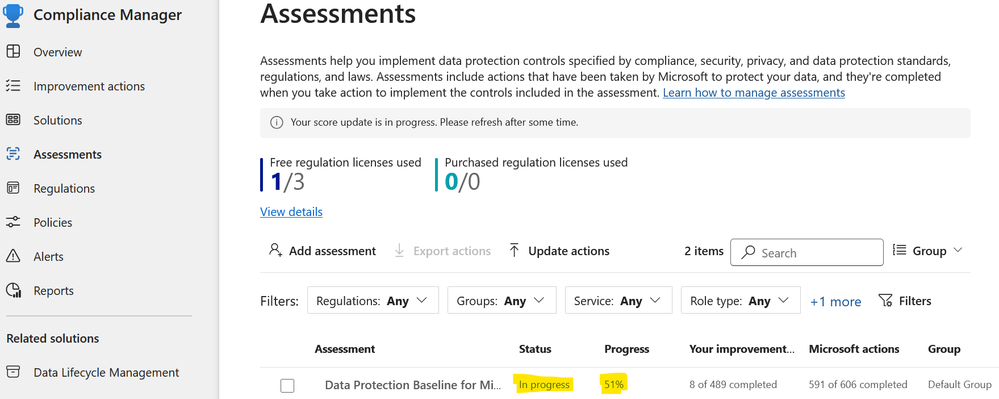Click the Add assessment button
Screen dimensions: 999x399
[322, 251]
